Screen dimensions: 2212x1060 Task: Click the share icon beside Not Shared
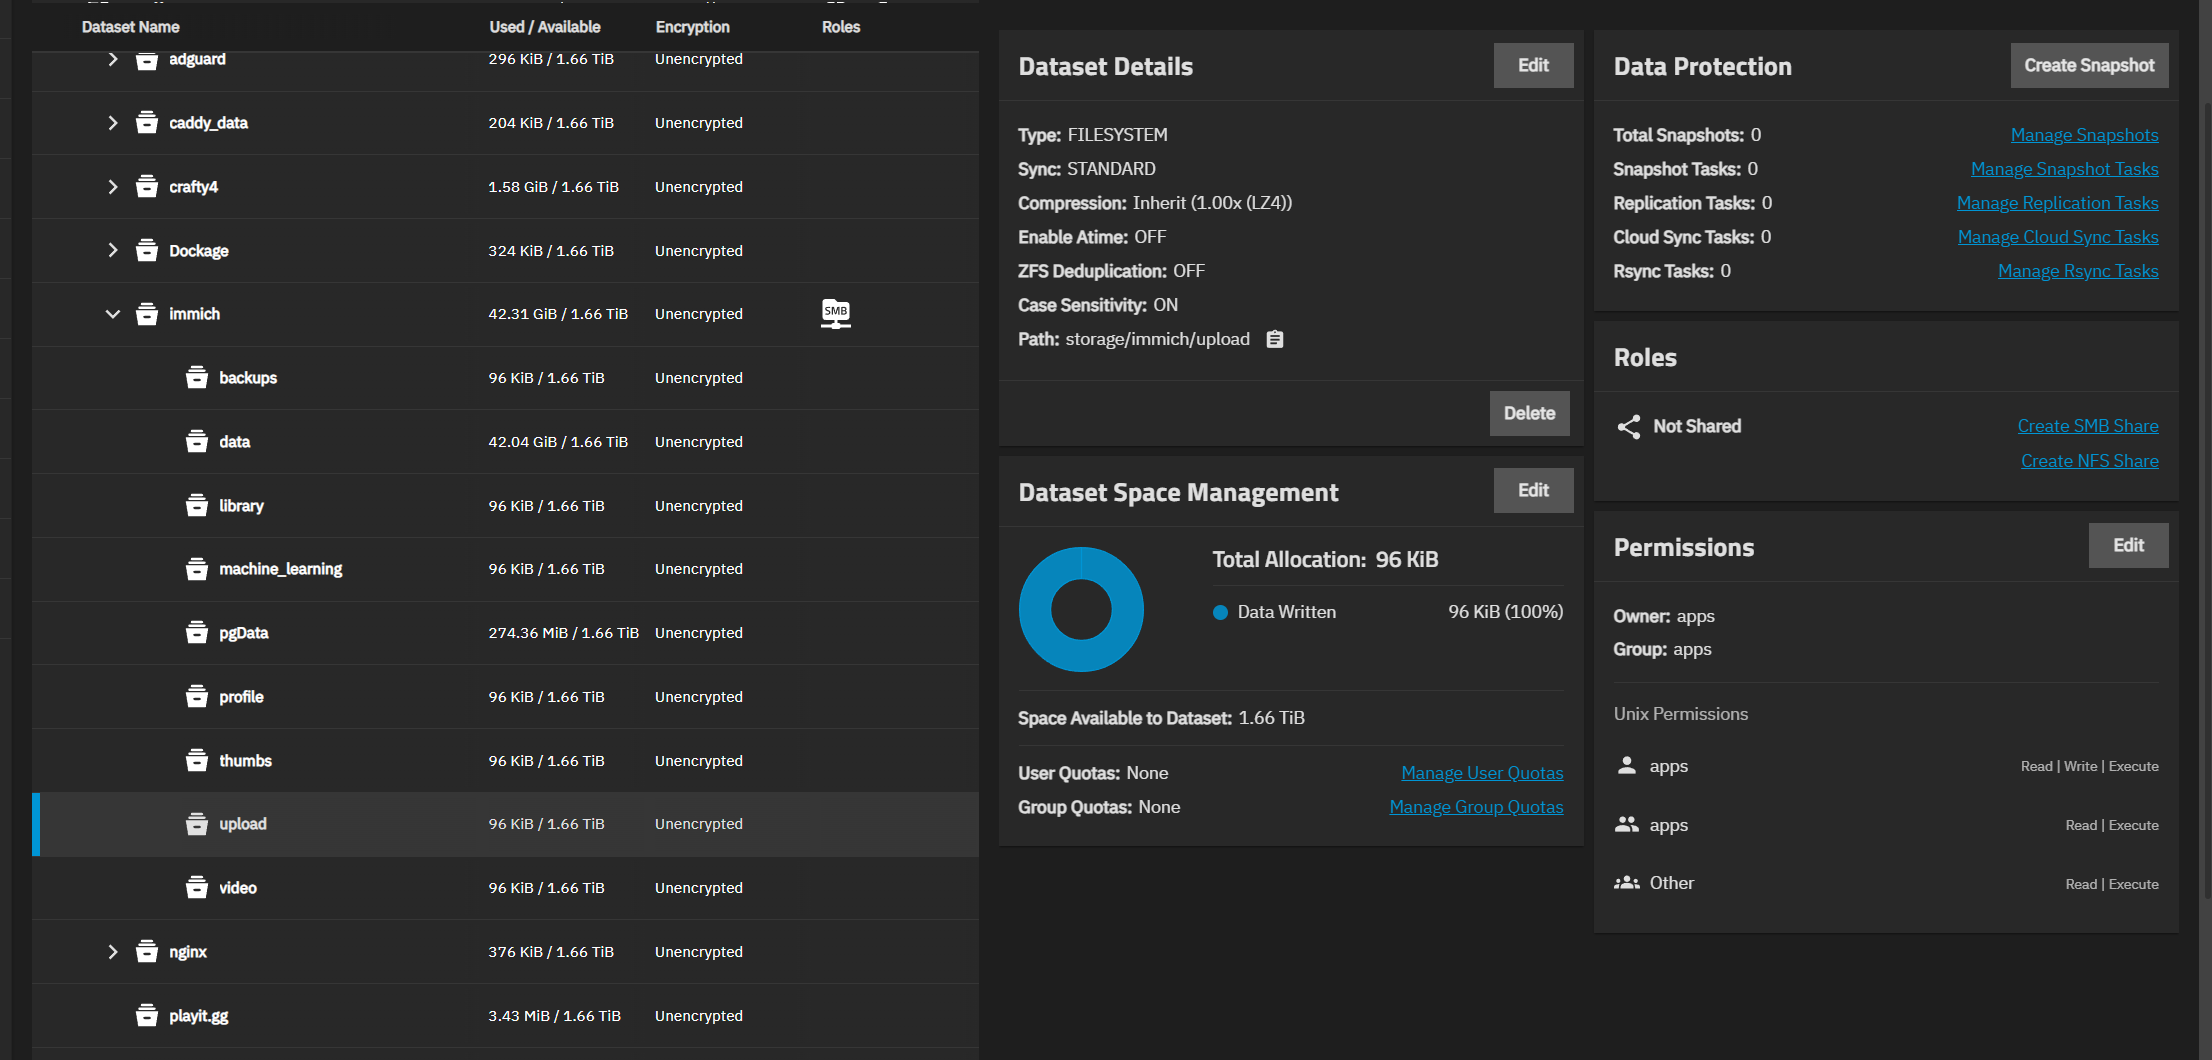pos(1628,427)
